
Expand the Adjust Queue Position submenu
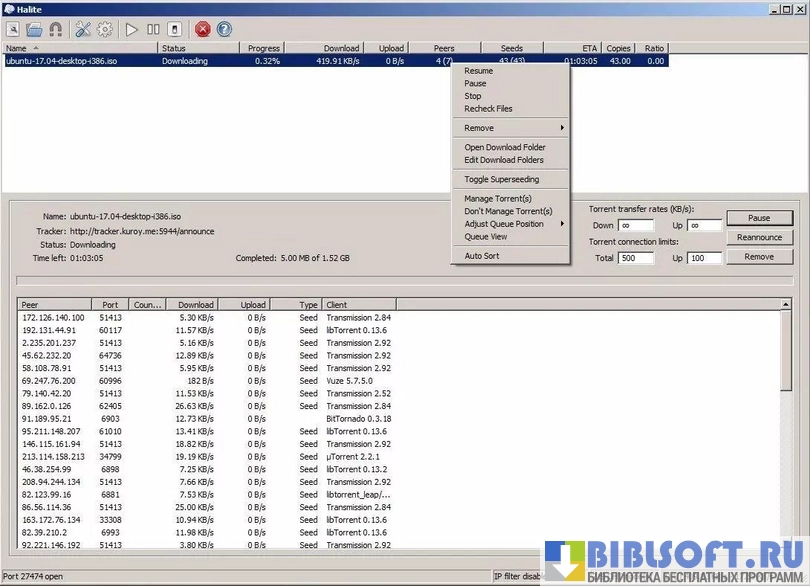pos(510,224)
